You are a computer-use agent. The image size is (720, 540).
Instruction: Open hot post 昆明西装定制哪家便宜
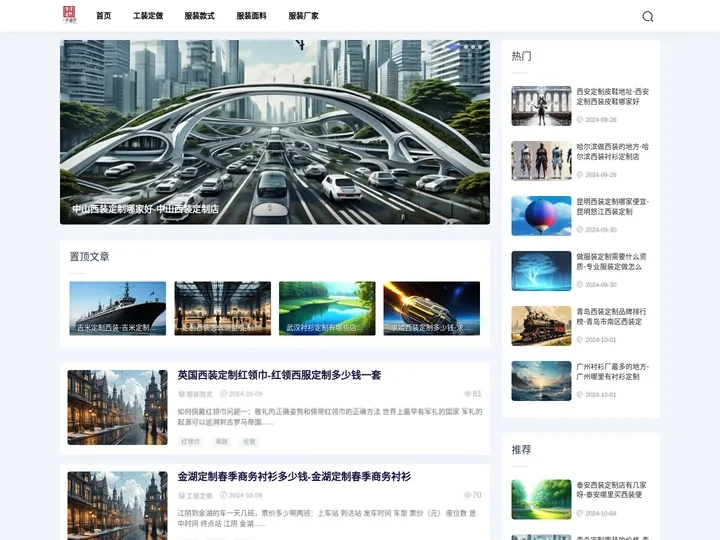tap(613, 207)
